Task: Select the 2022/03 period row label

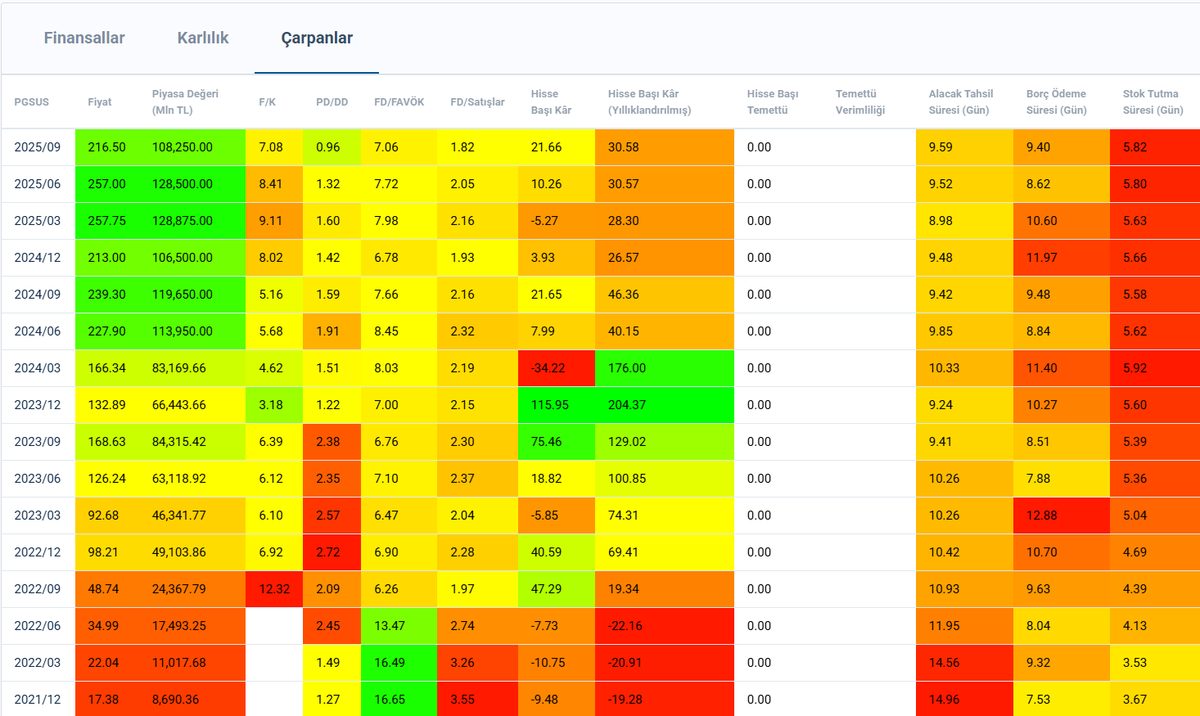Action: click(37, 663)
